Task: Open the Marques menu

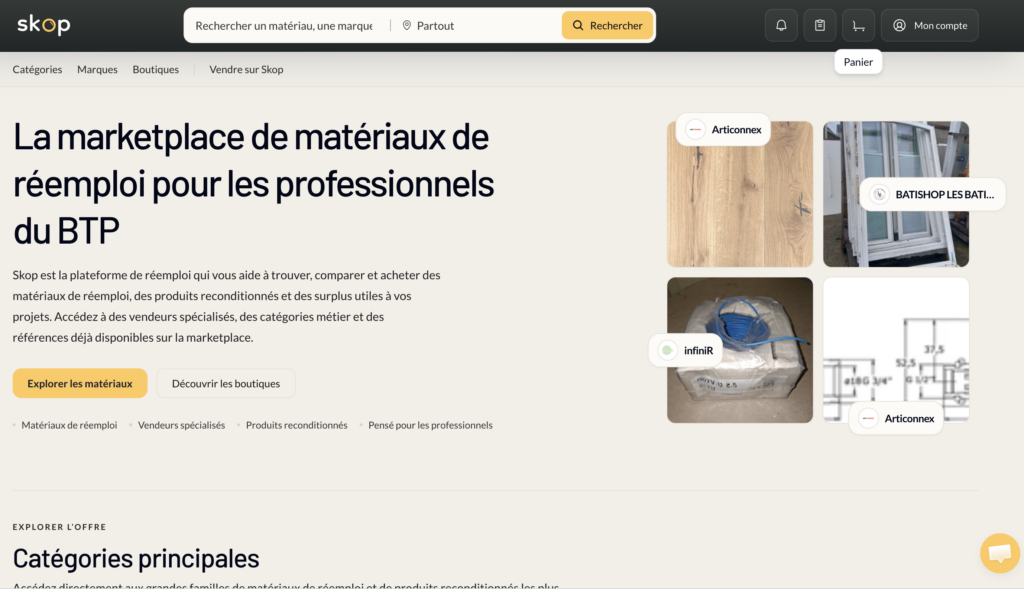Action: click(97, 69)
